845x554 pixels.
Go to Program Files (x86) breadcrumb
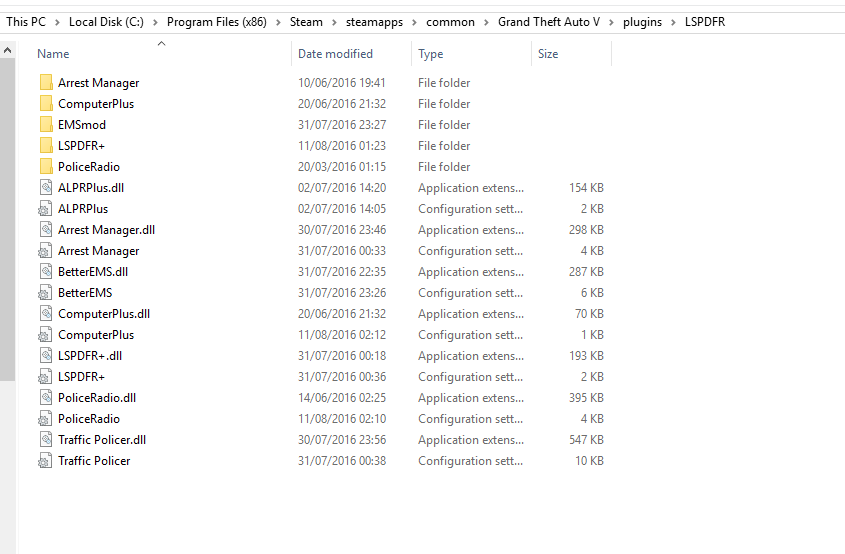217,22
